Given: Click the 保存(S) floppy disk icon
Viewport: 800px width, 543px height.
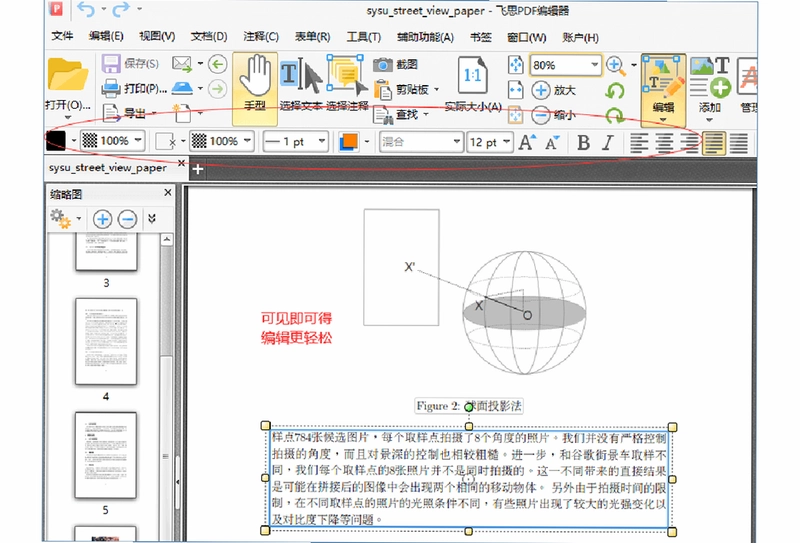Looking at the screenshot, I should 111,64.
